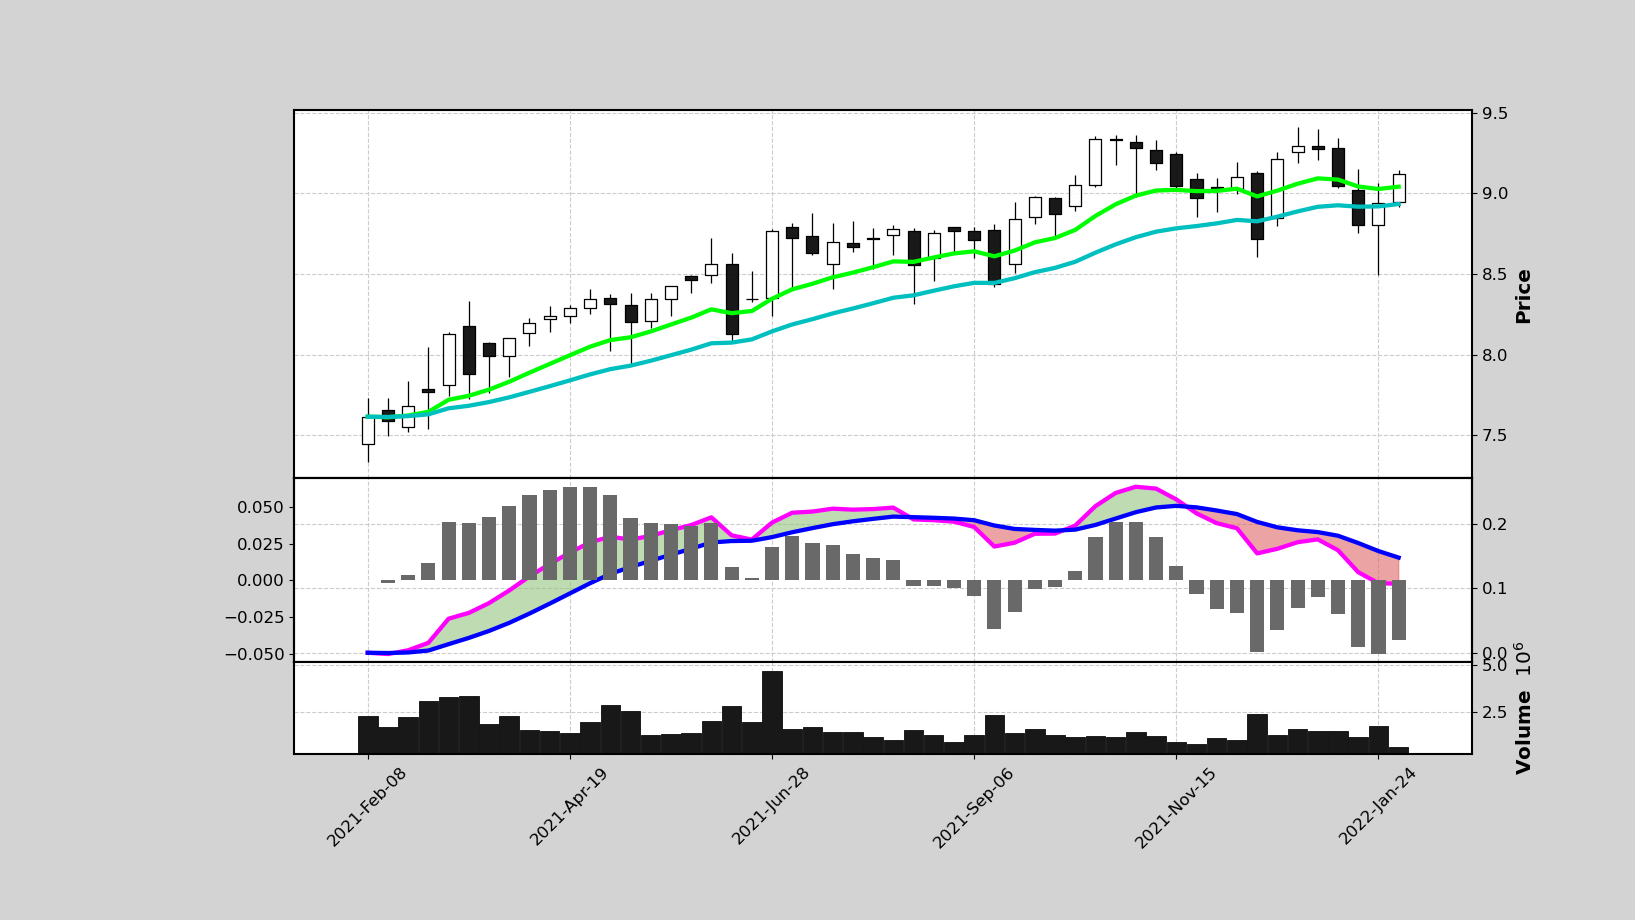The height and width of the screenshot is (920, 1635).
Task: Select the "2022-Jan-24" date label
Action: coord(1378,808)
